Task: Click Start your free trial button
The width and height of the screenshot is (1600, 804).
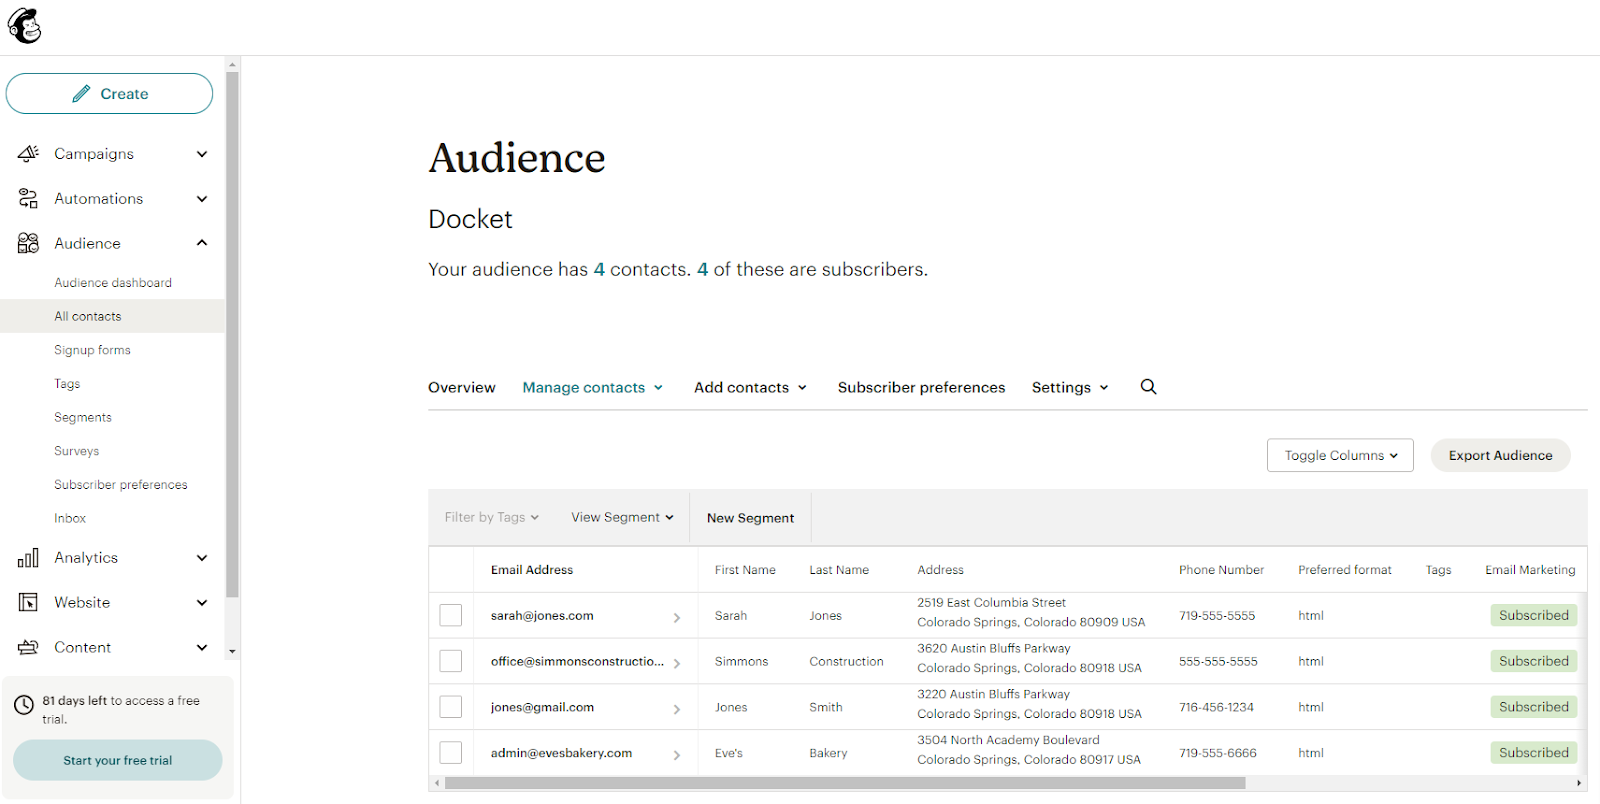Action: 118,760
